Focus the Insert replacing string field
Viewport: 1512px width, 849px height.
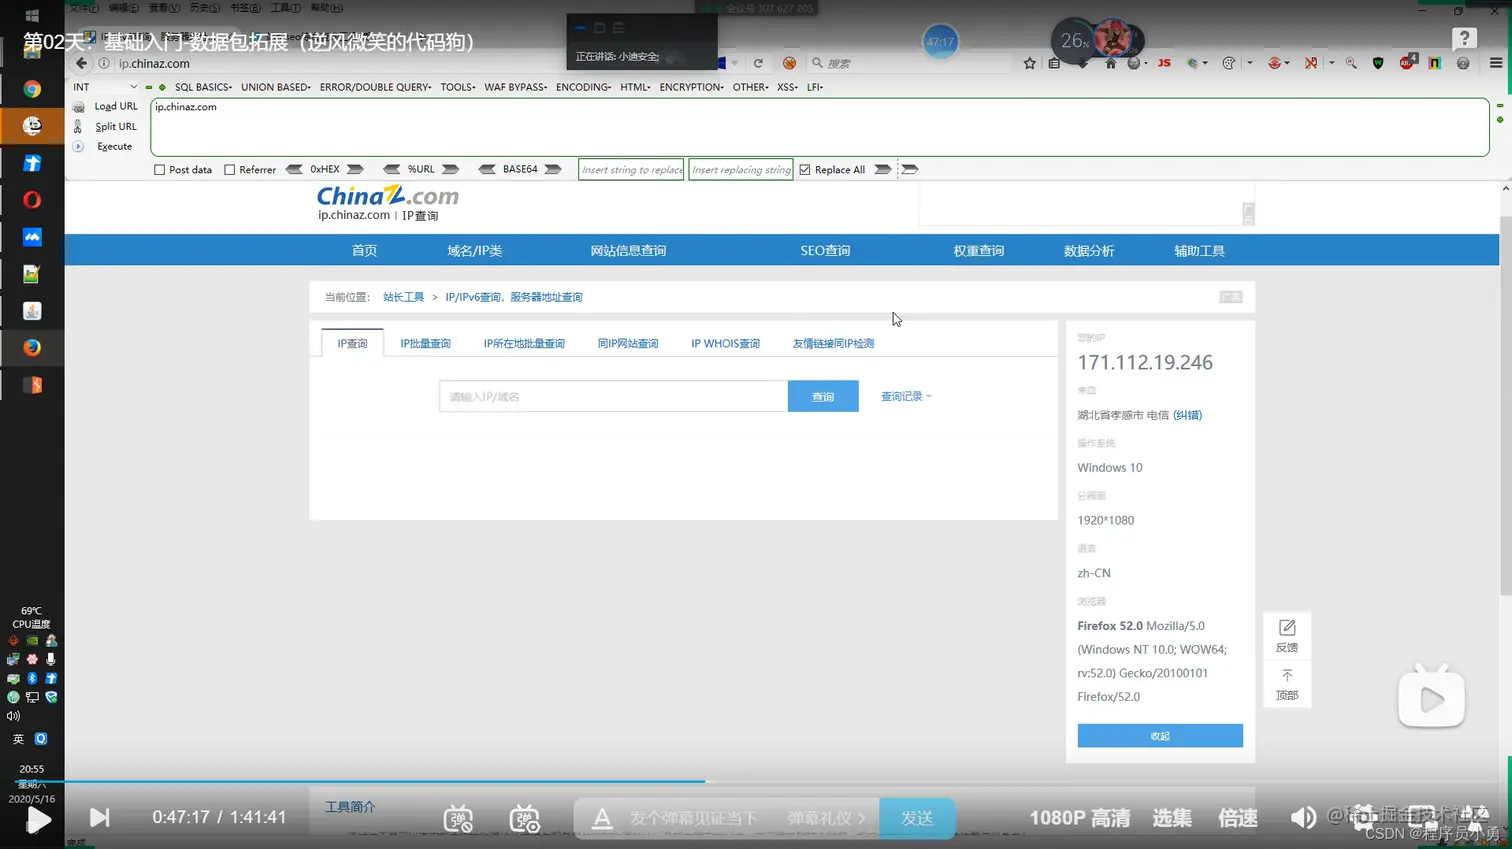(x=741, y=170)
